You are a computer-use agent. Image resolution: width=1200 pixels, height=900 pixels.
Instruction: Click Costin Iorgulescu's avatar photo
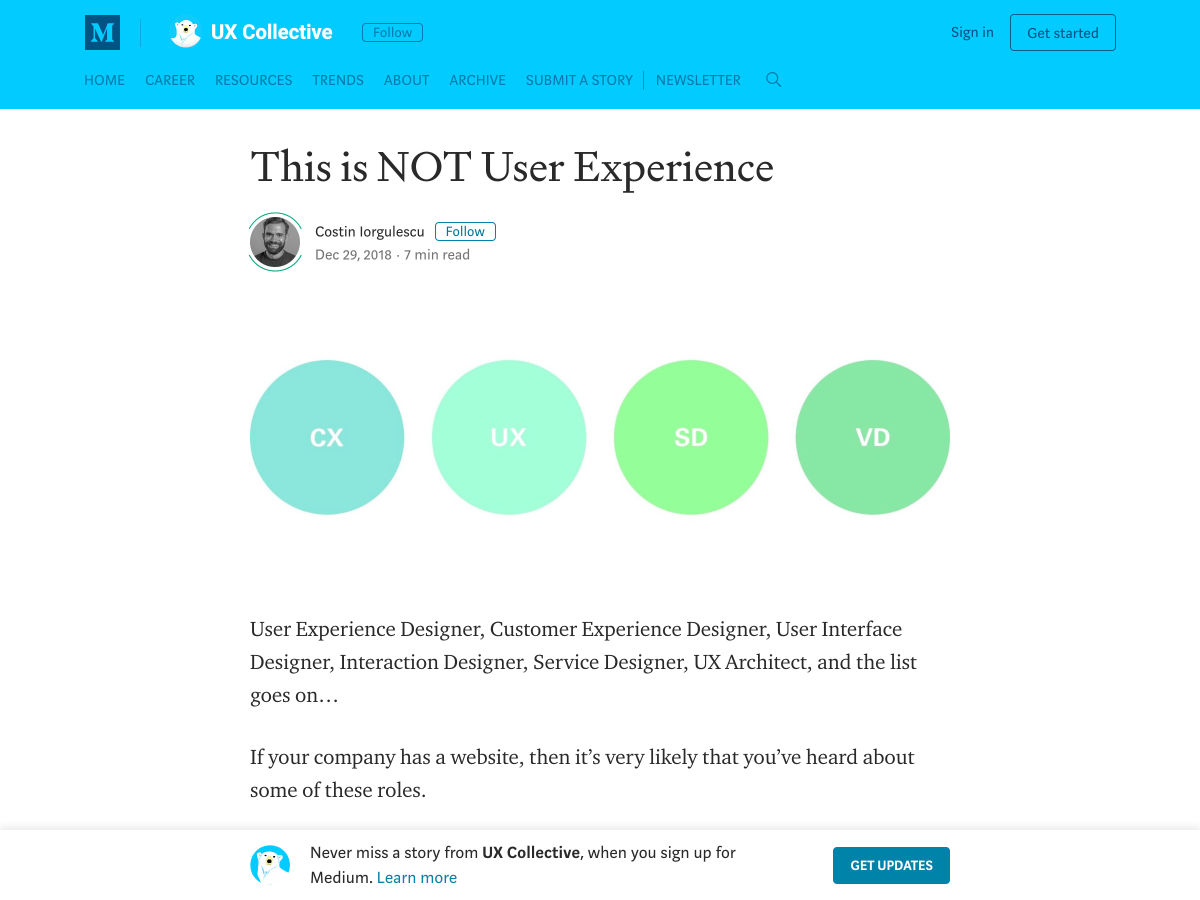click(275, 242)
